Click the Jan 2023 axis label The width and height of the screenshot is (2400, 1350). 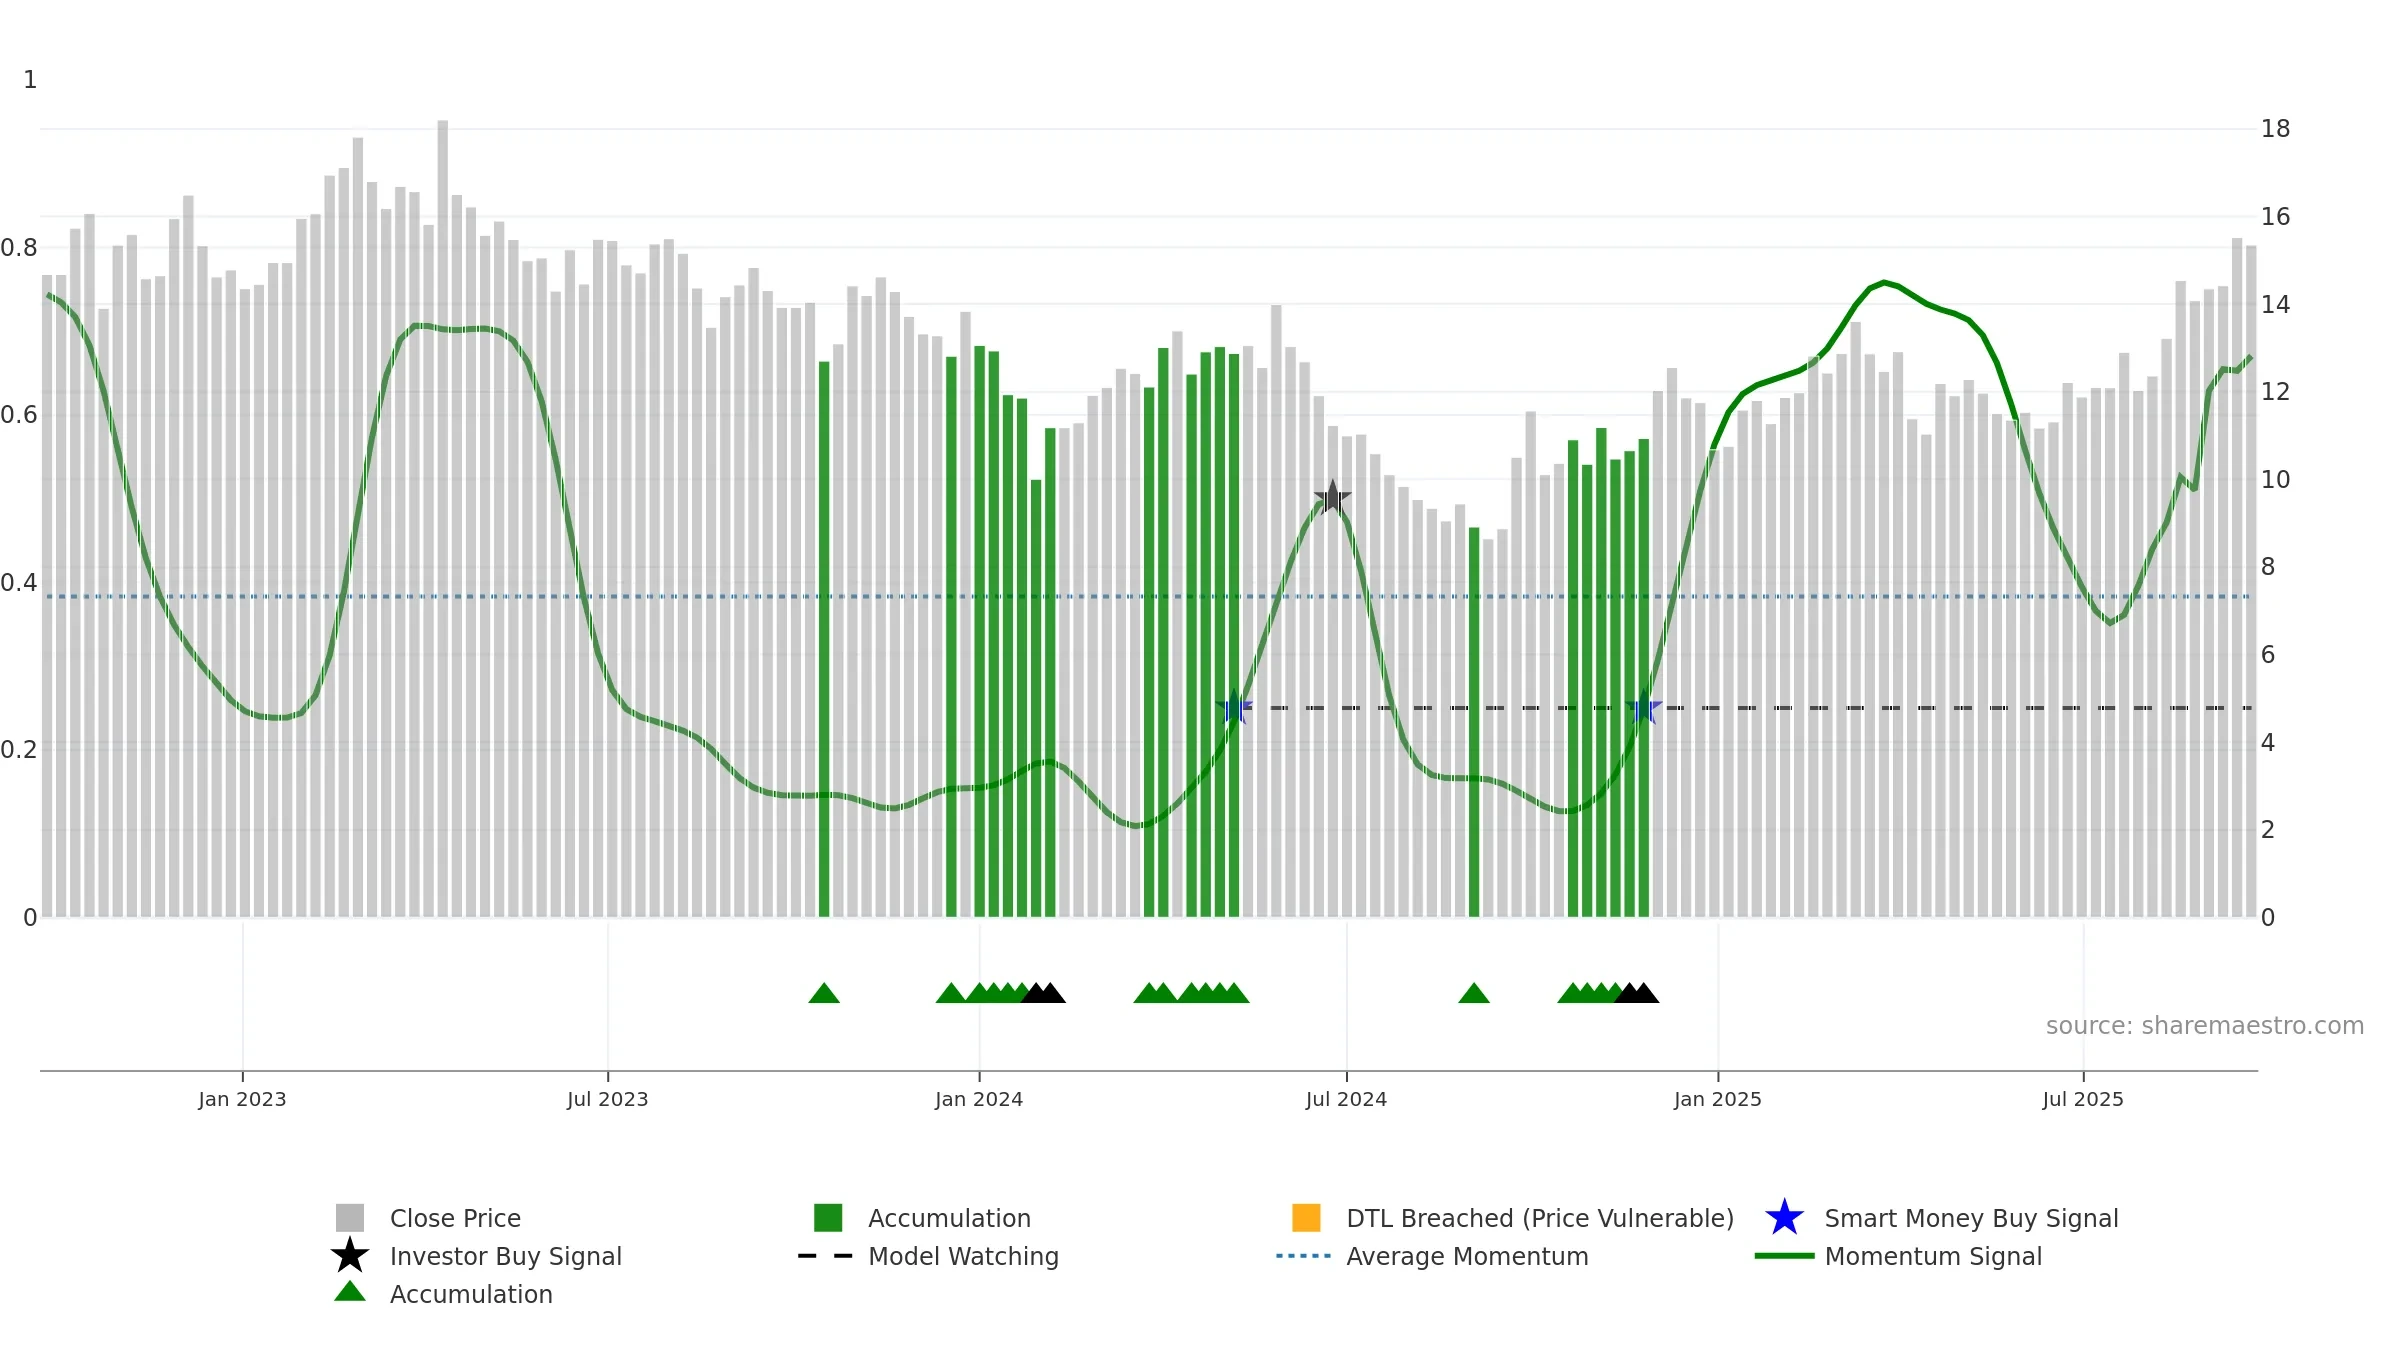[x=242, y=1100]
